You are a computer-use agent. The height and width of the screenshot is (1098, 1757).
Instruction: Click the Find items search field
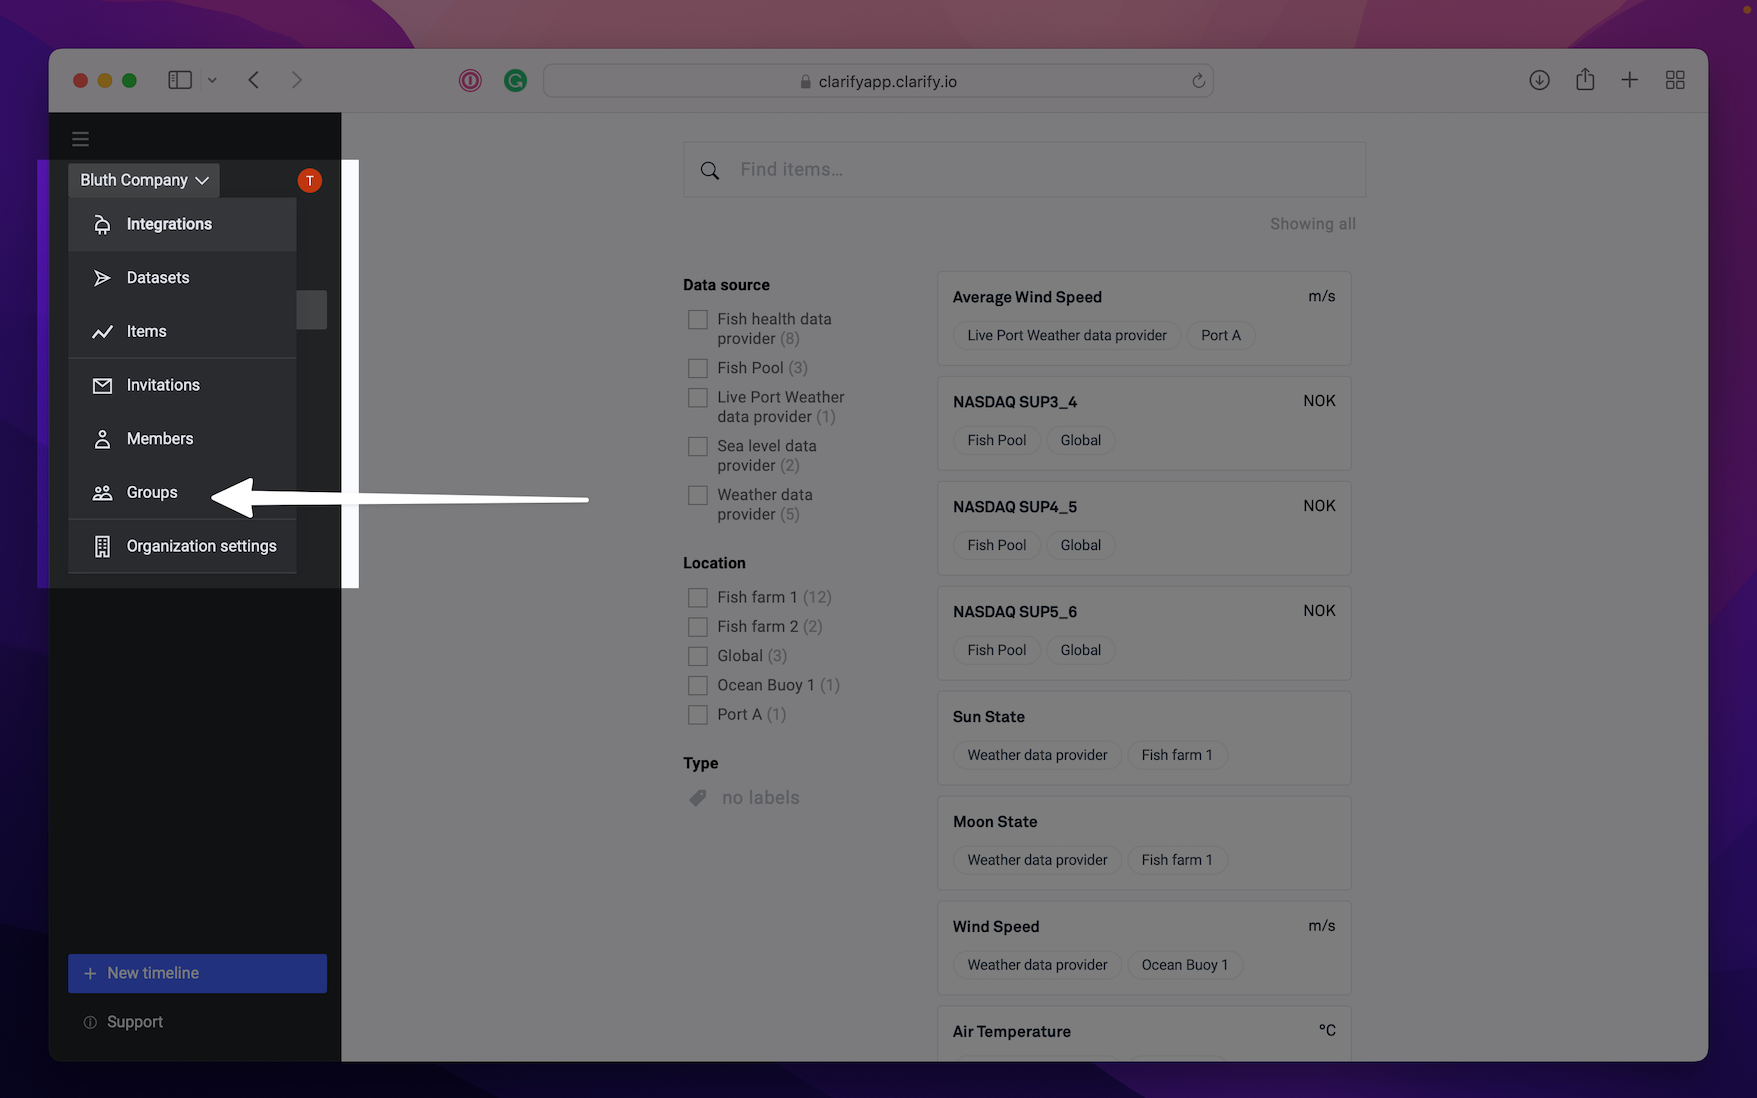coord(1040,170)
